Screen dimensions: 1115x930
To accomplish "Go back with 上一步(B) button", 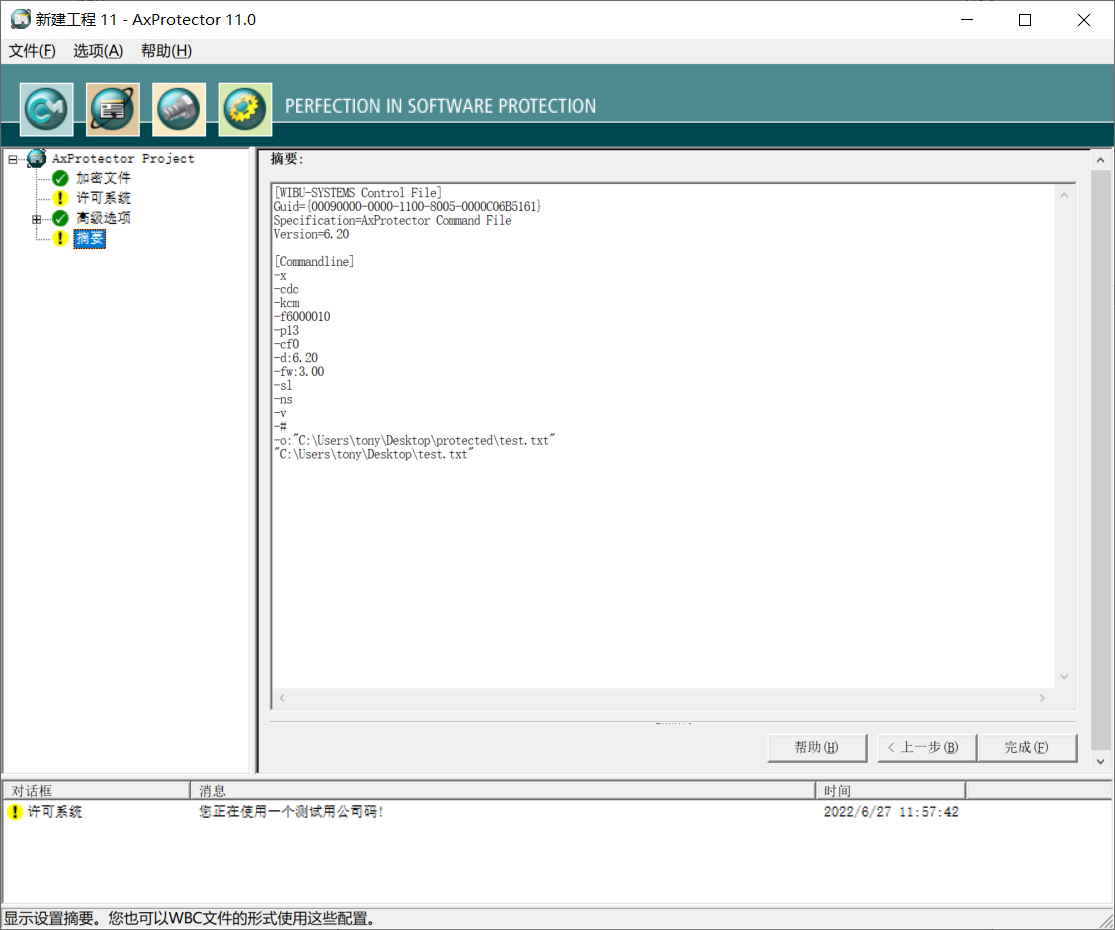I will pyautogui.click(x=927, y=747).
